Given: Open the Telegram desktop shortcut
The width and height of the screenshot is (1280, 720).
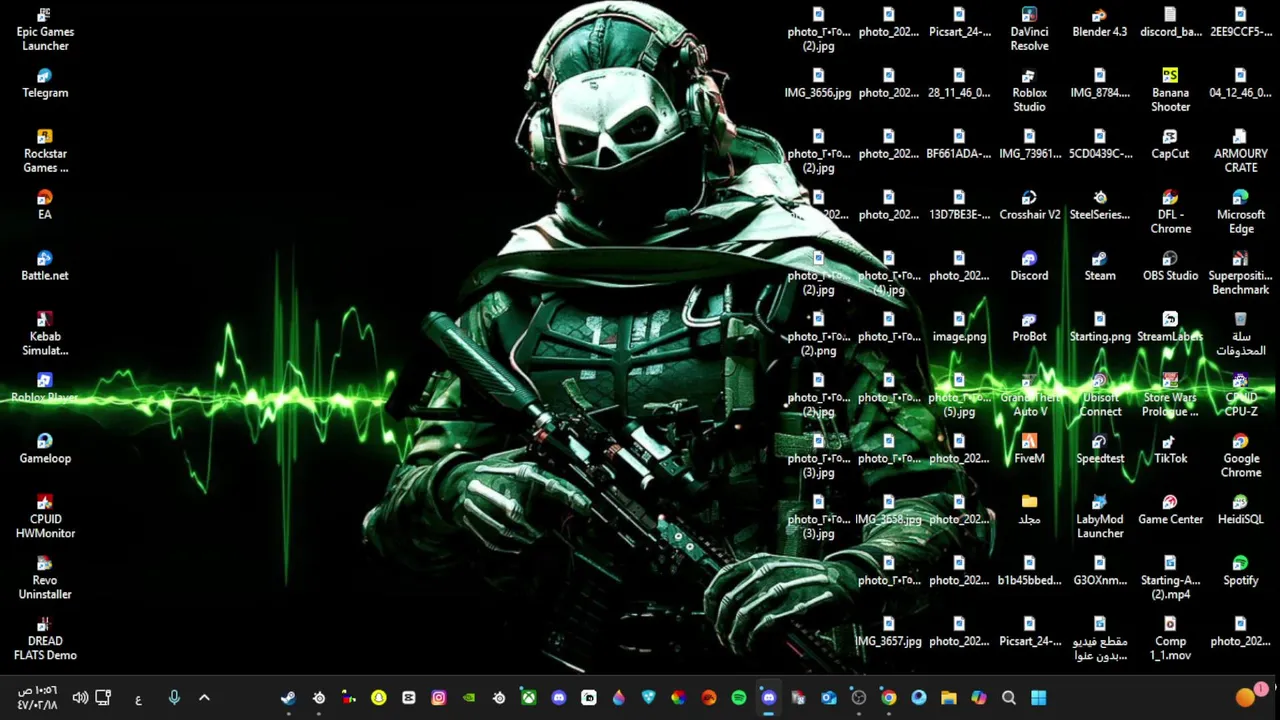Looking at the screenshot, I should [x=45, y=84].
